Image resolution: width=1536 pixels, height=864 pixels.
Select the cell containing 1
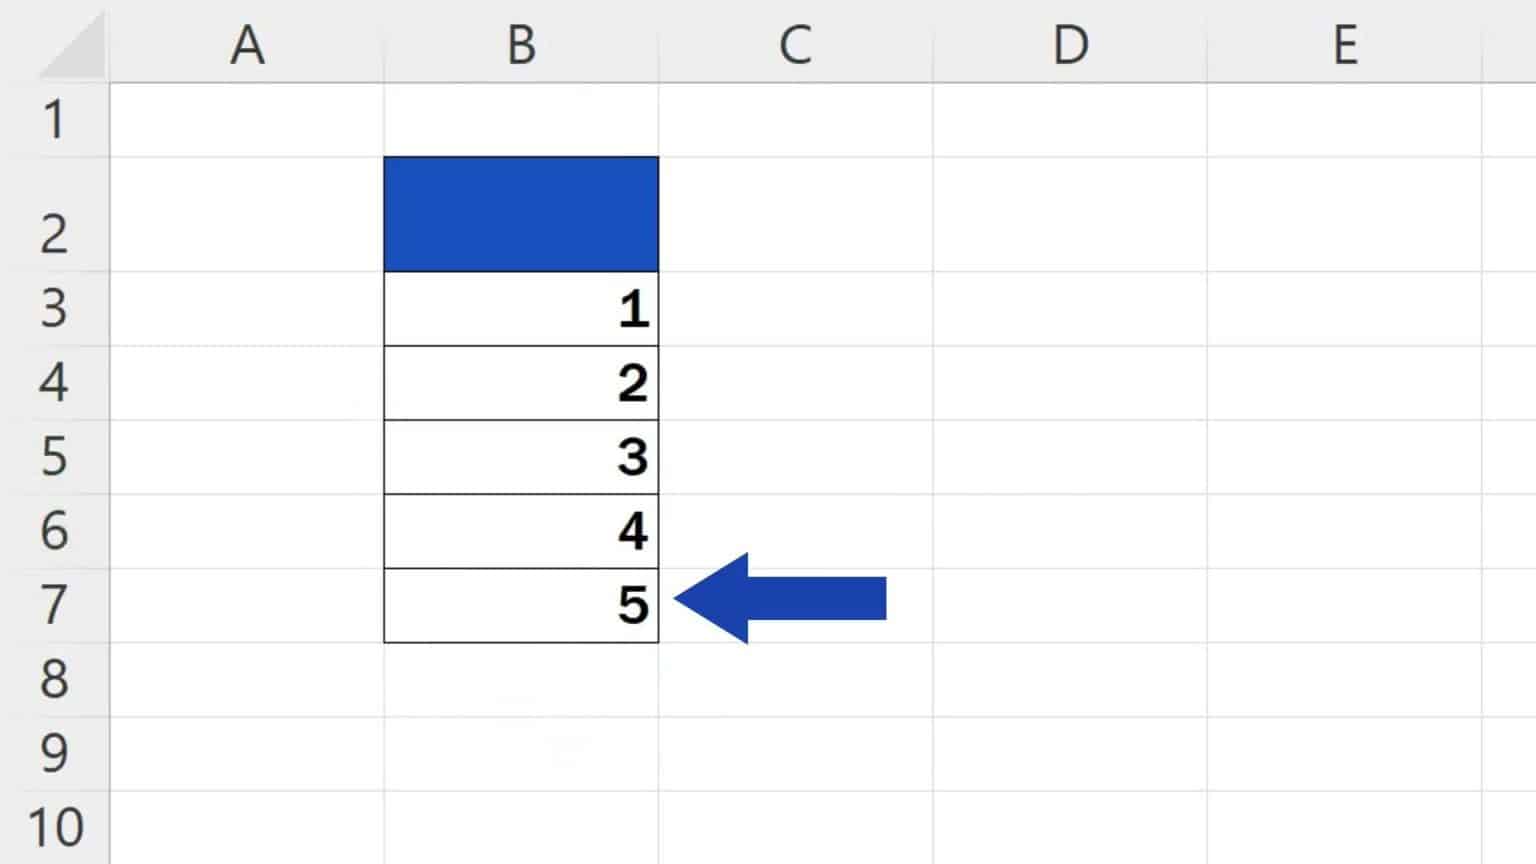[x=521, y=309]
